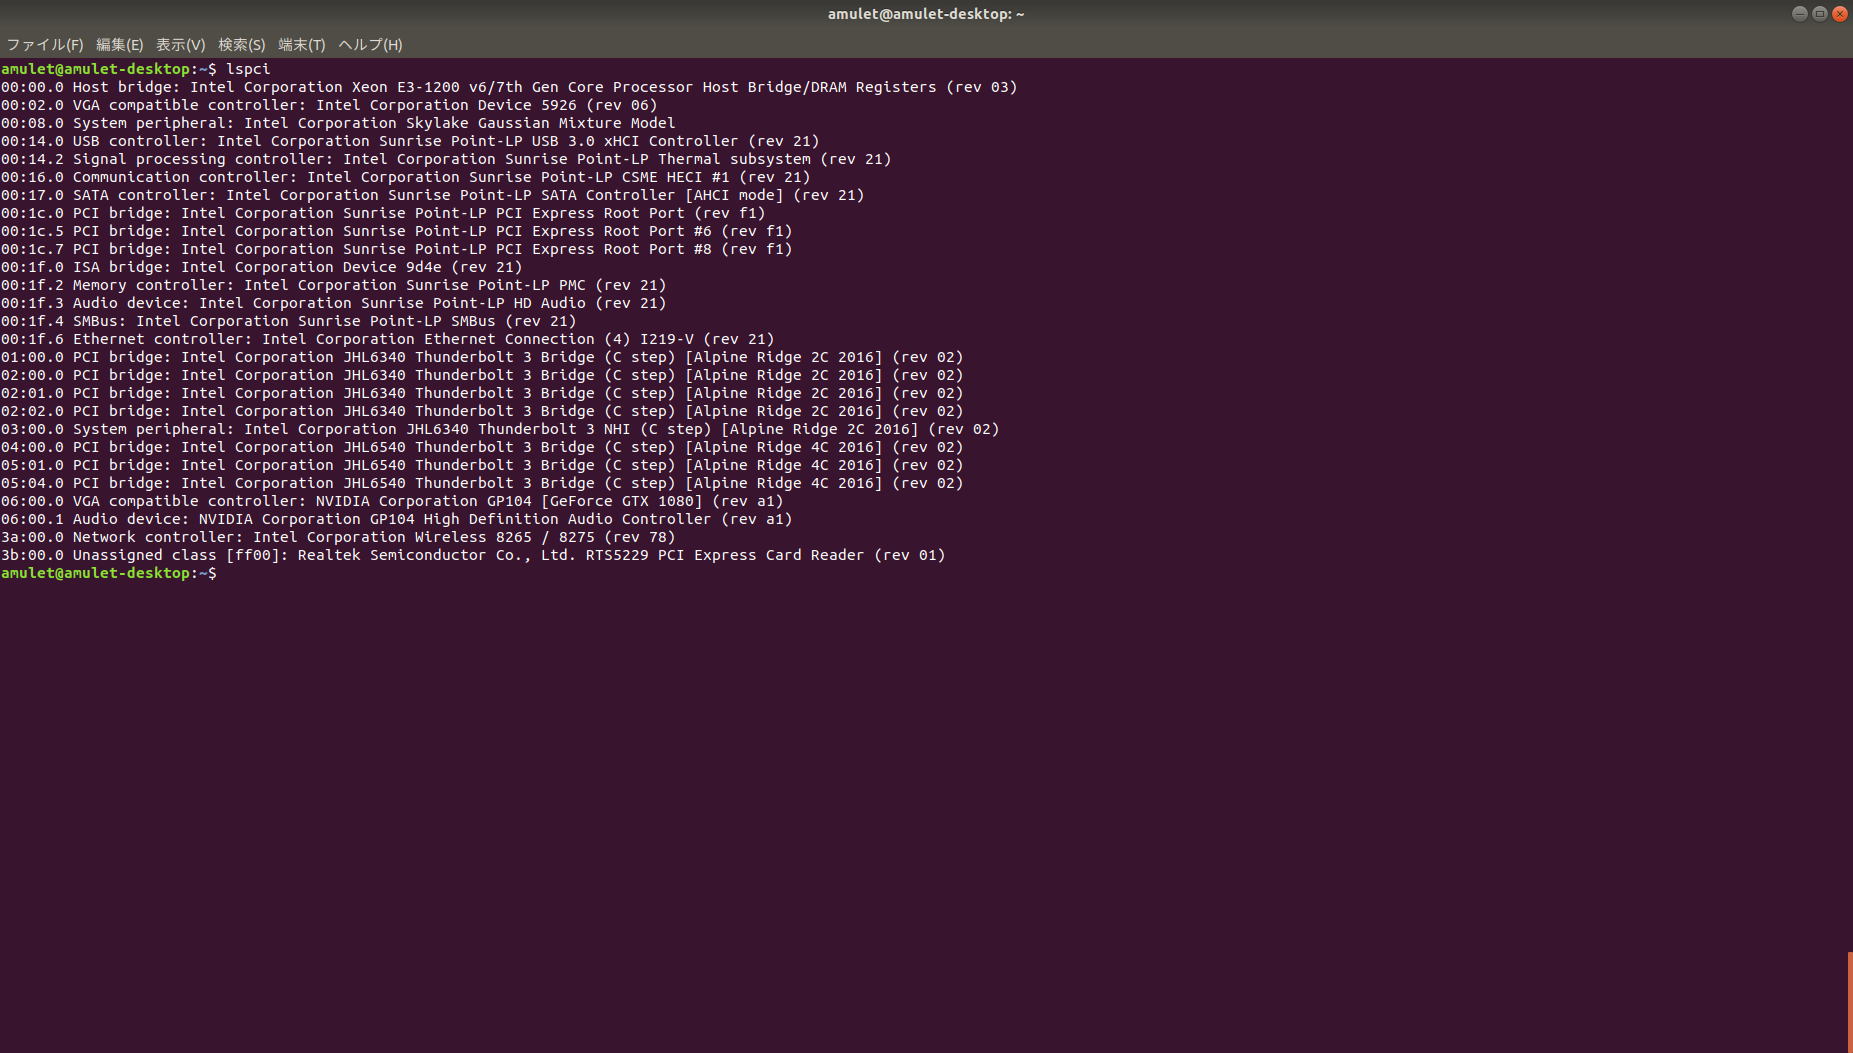Open the 表示(V) menu
The width and height of the screenshot is (1853, 1053).
click(x=180, y=45)
